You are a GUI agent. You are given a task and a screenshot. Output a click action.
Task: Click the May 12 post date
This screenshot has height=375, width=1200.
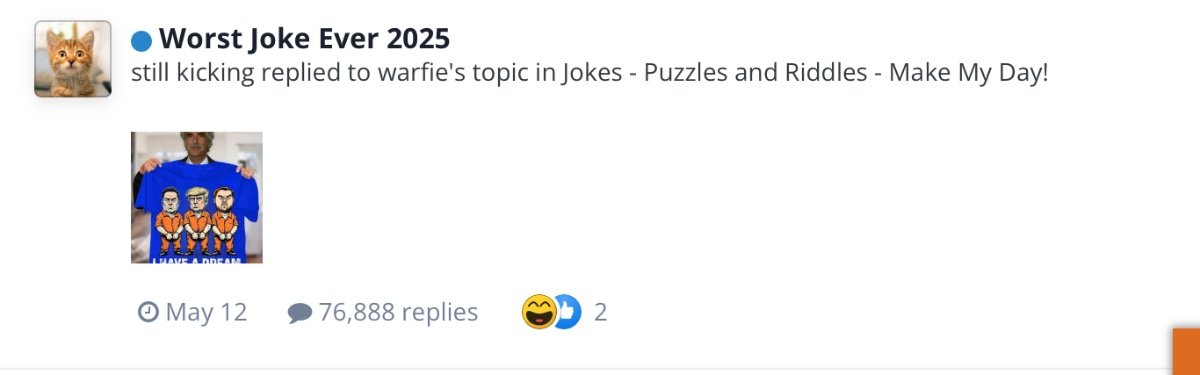[x=206, y=313]
